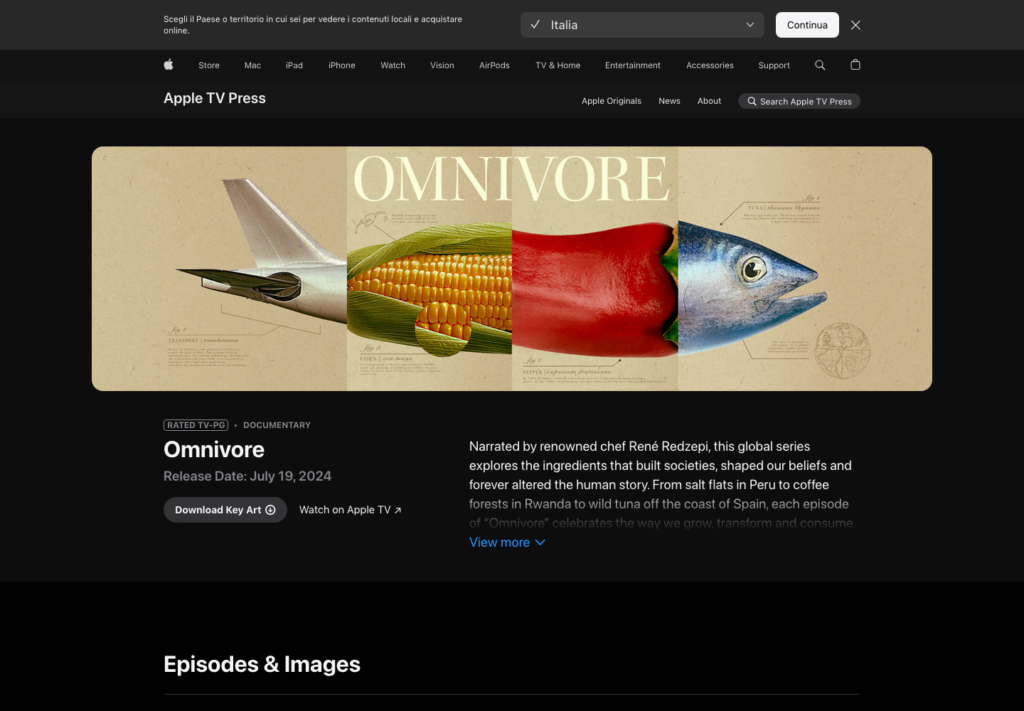This screenshot has width=1024, height=711.
Task: Open the Vision menu
Action: pos(442,65)
